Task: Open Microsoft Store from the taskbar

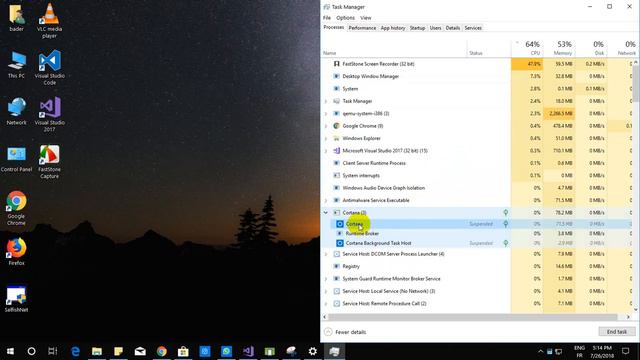Action: (x=183, y=351)
